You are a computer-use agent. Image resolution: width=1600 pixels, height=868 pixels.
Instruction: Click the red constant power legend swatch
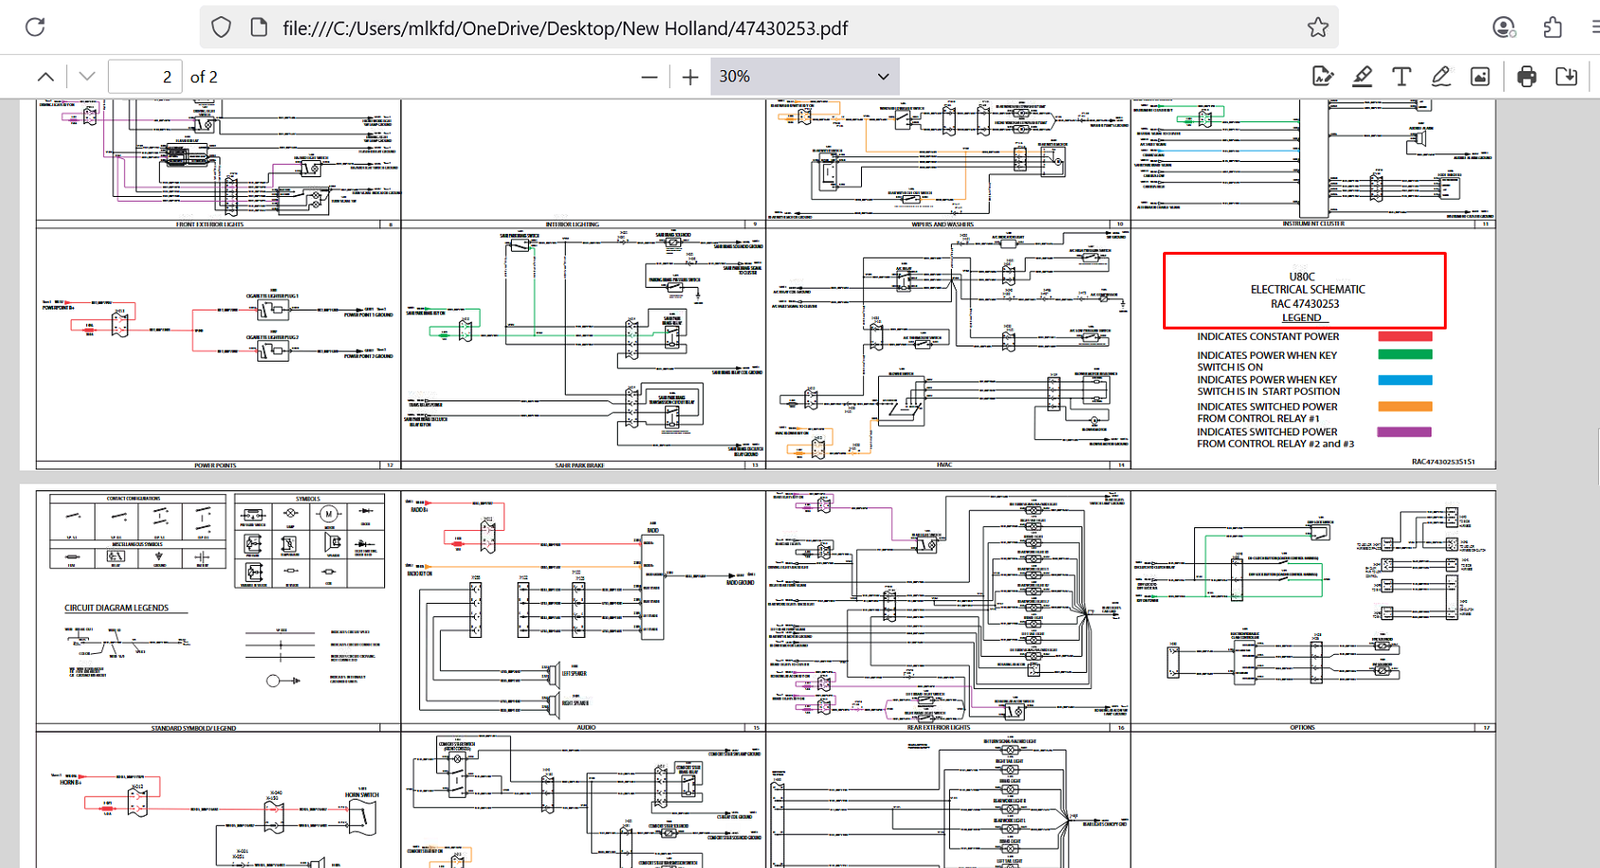(1405, 337)
